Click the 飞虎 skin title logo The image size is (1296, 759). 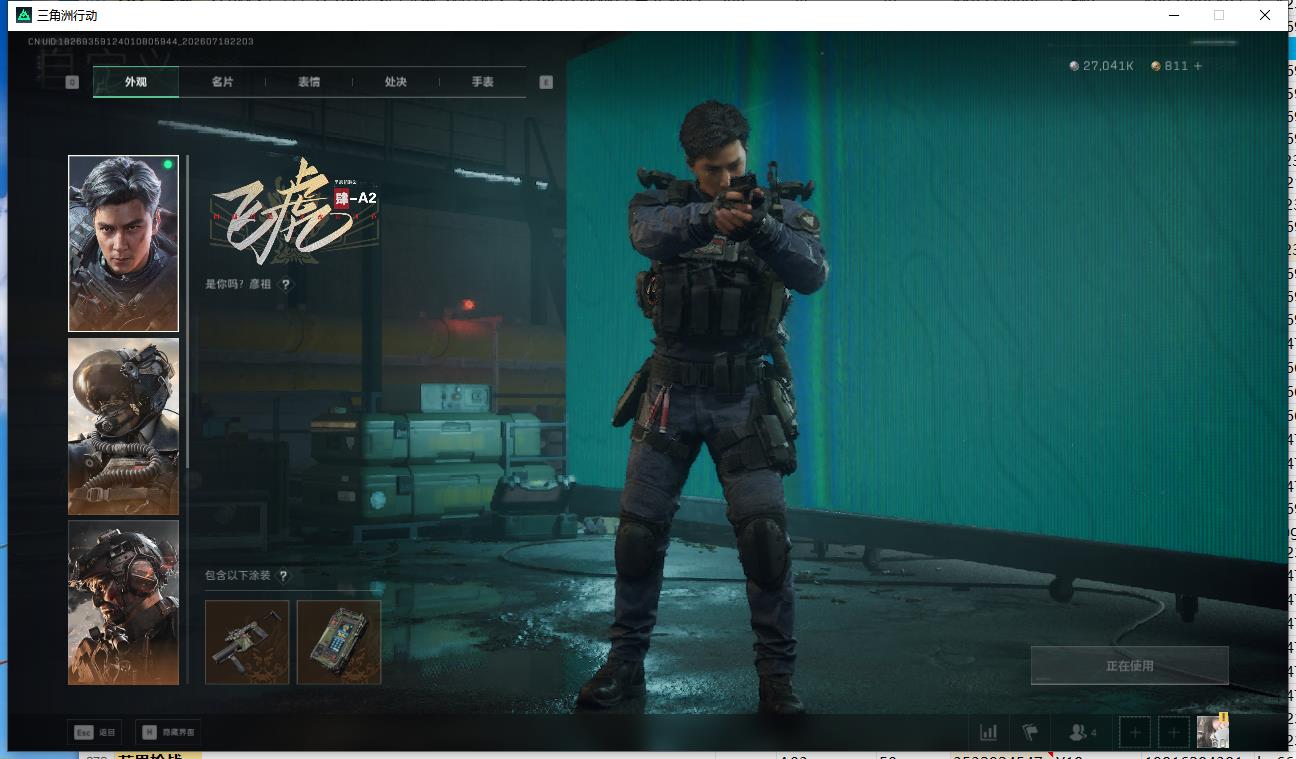coord(294,210)
